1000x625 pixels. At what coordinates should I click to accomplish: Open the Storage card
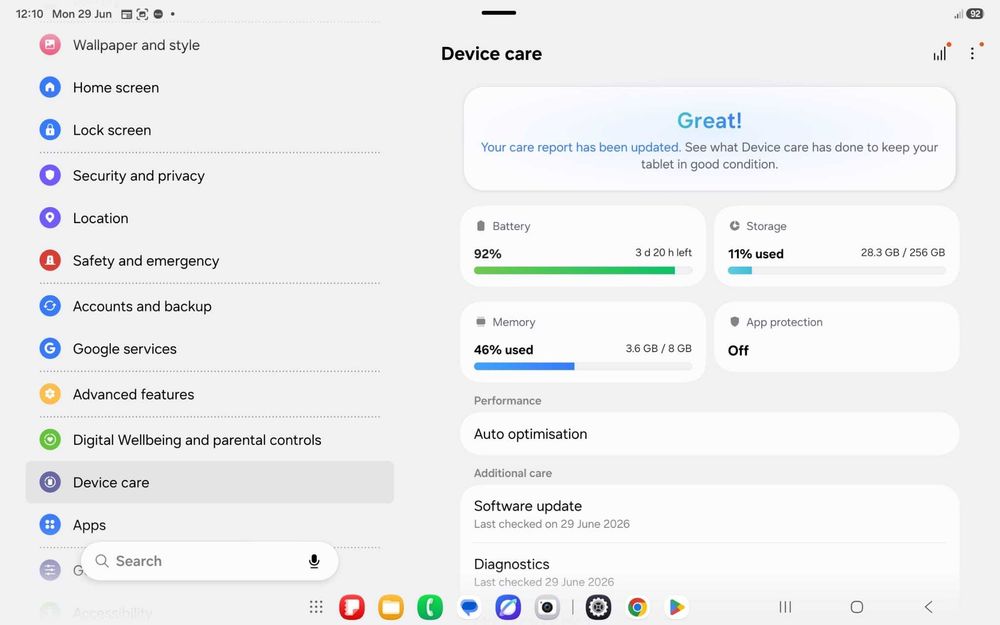pyautogui.click(x=836, y=246)
